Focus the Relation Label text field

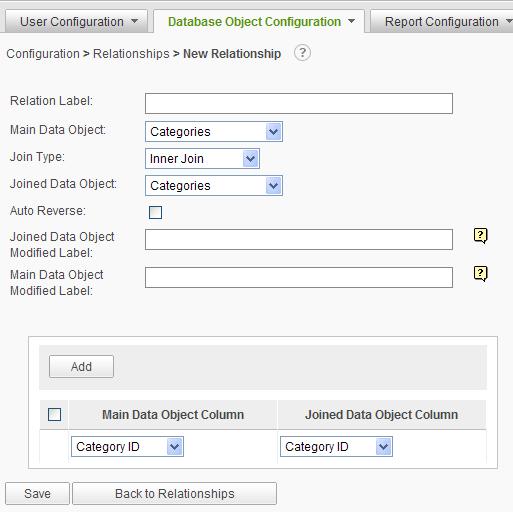(x=299, y=103)
